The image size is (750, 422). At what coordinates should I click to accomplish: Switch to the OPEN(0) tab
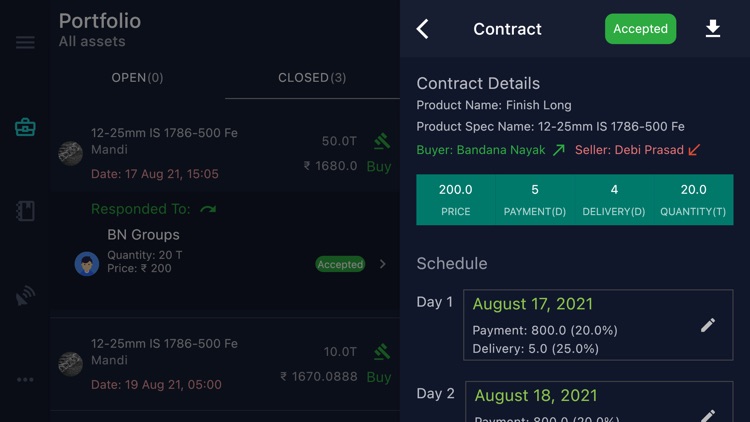click(137, 78)
